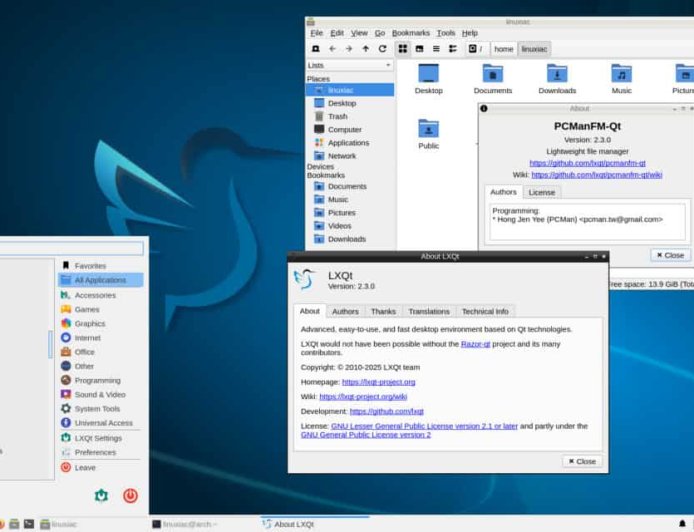
Task: Switch to icon view mode
Action: pyautogui.click(x=402, y=48)
